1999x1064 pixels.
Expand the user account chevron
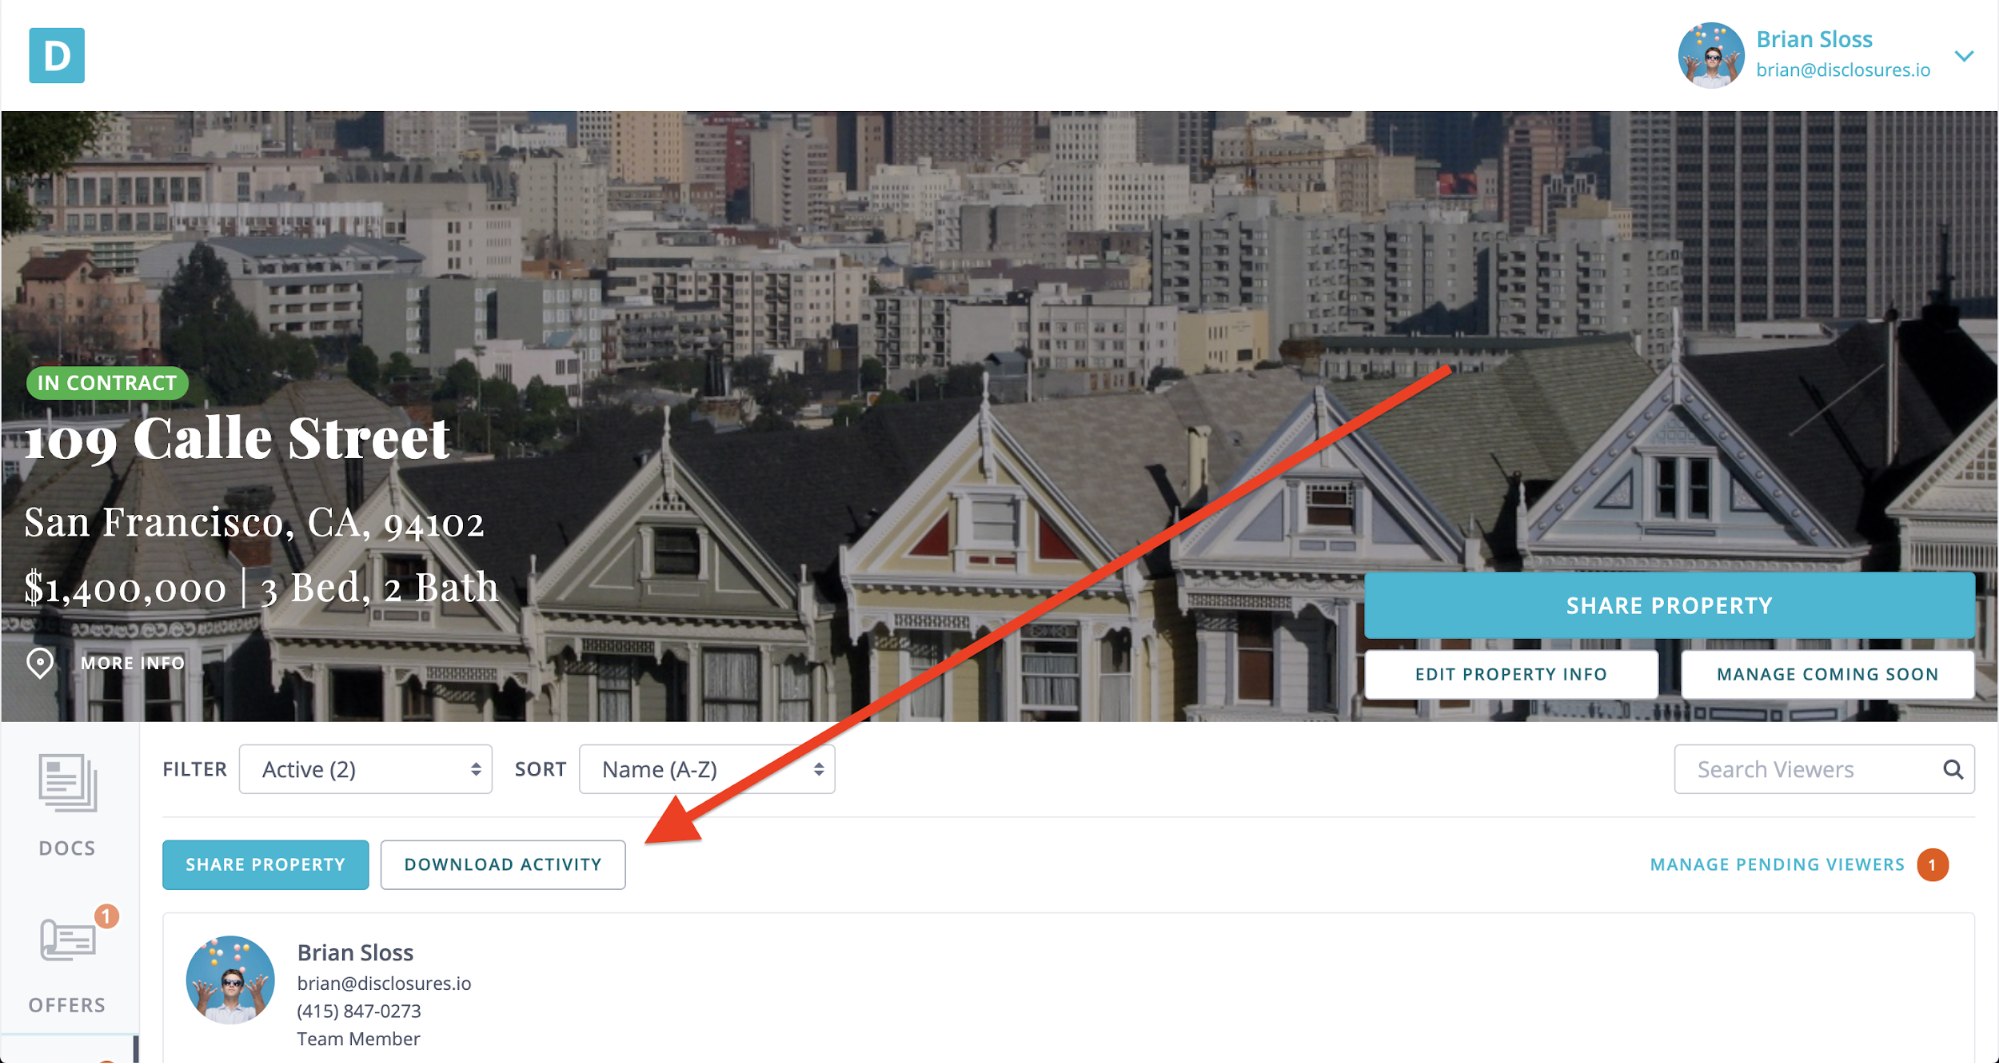[x=1964, y=56]
